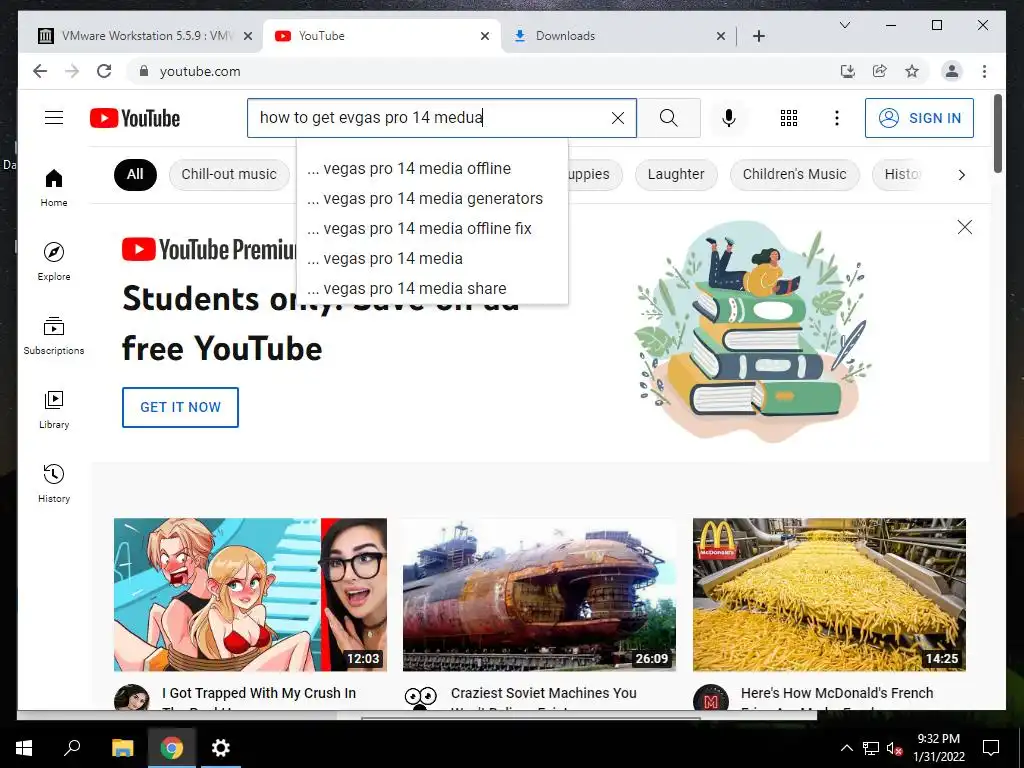Open the Windows Start menu
The height and width of the screenshot is (768, 1024).
tap(24, 748)
